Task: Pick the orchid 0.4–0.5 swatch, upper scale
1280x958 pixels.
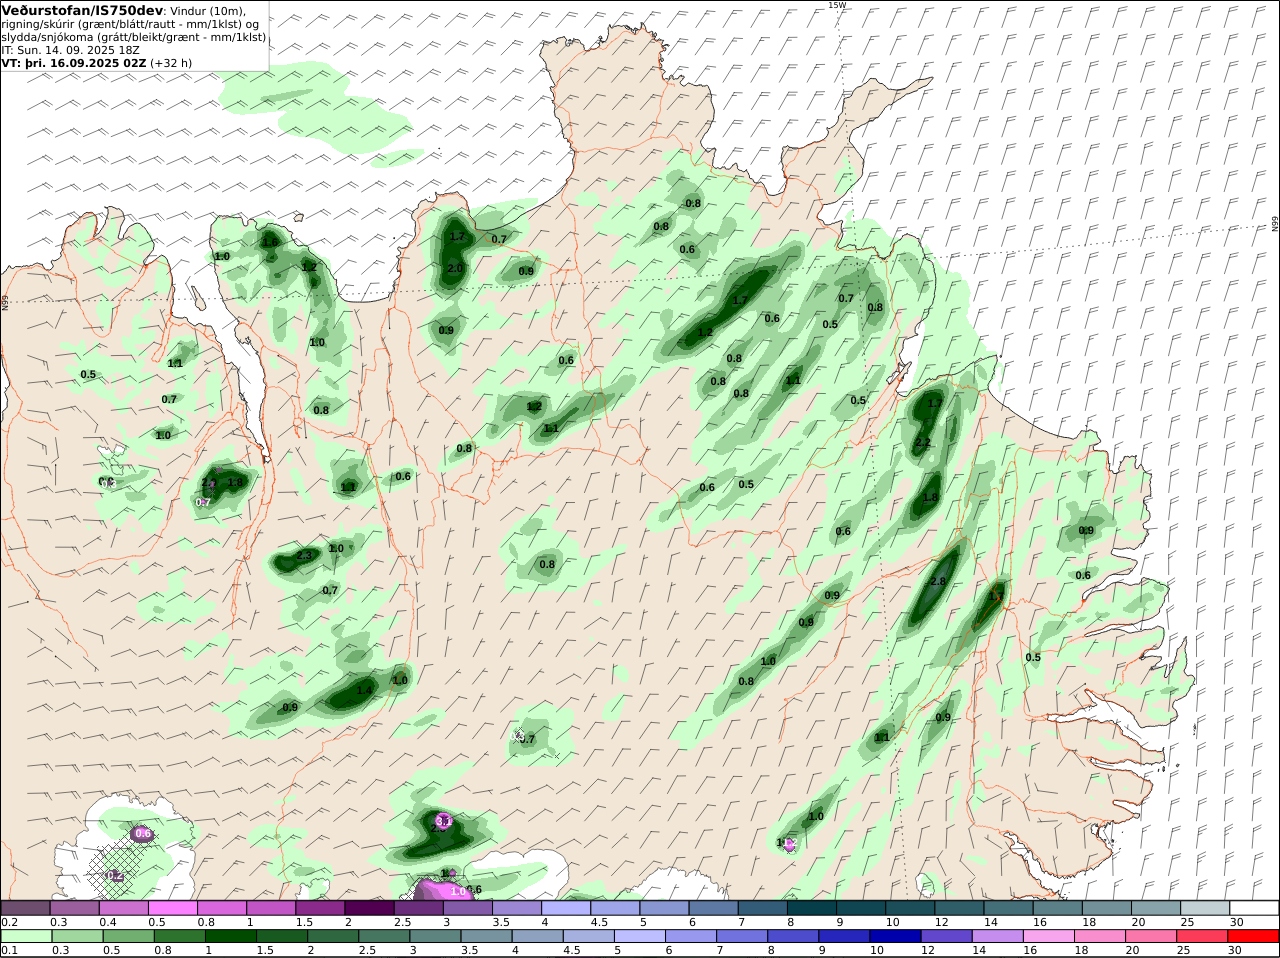Action: point(124,907)
